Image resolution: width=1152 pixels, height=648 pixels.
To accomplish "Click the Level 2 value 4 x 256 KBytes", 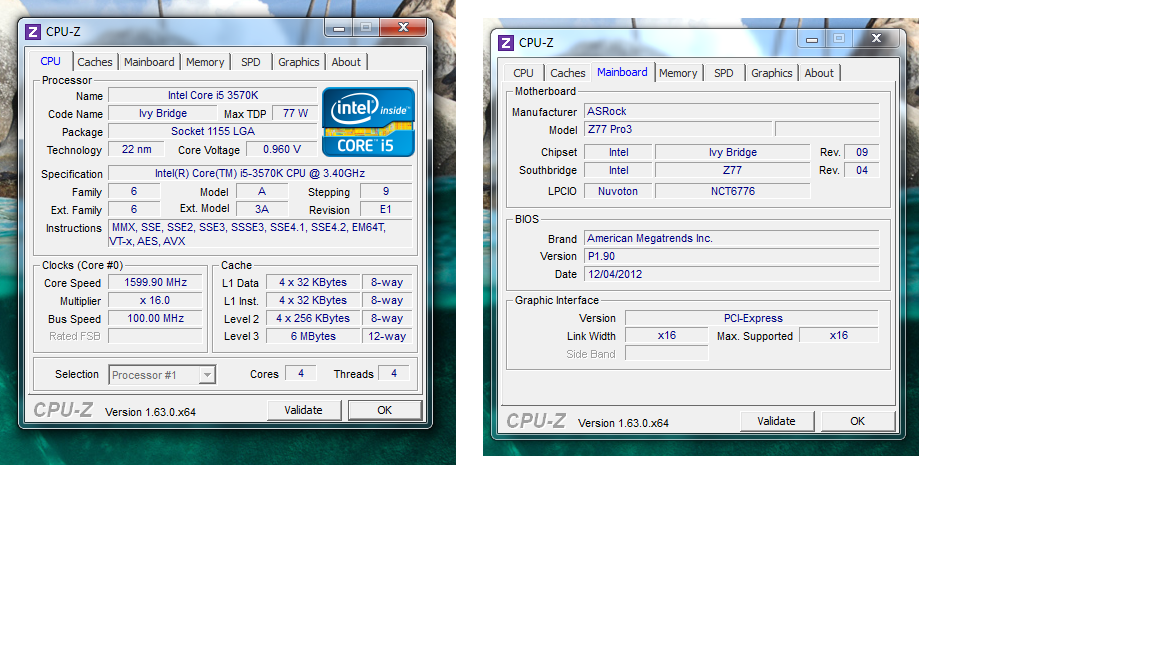I will tap(313, 318).
